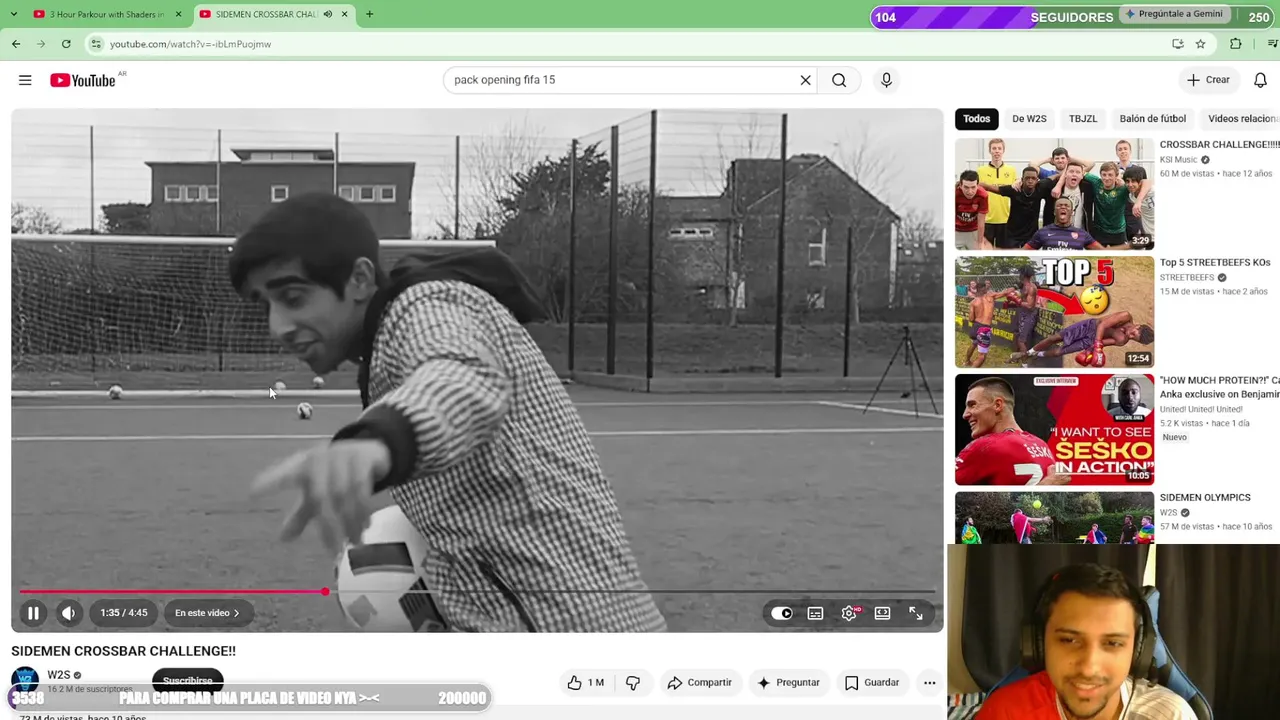Seek on the red video progress bar

[477, 592]
